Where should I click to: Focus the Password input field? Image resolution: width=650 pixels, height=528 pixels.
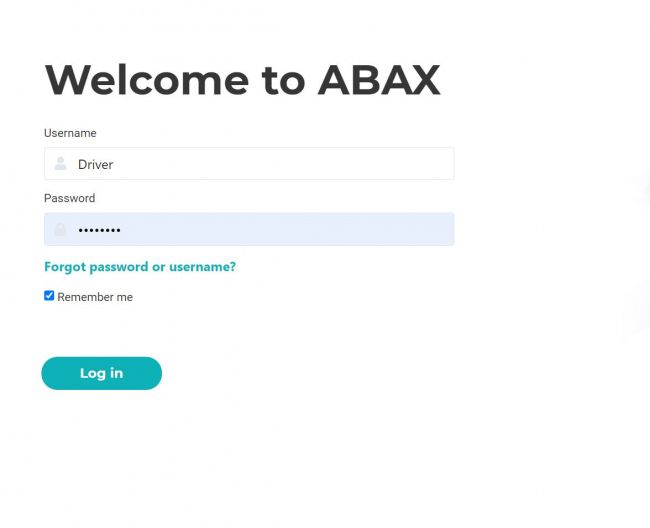pos(249,229)
